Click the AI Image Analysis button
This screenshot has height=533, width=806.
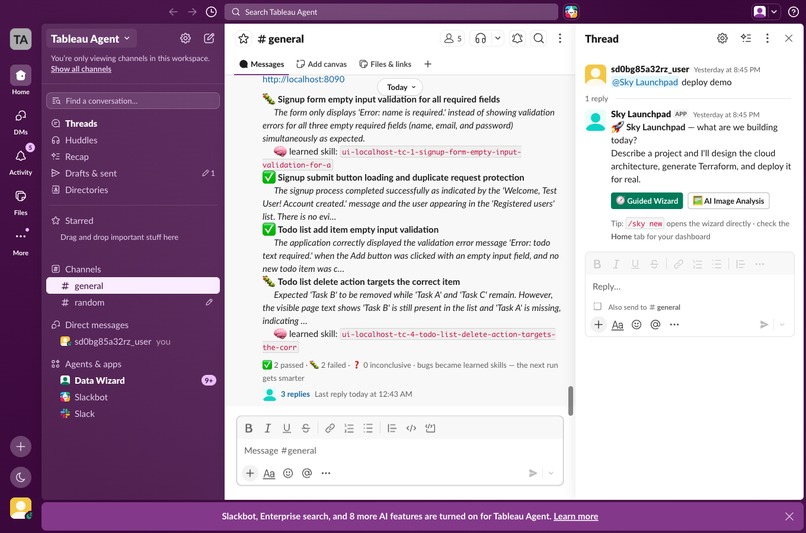[728, 201]
